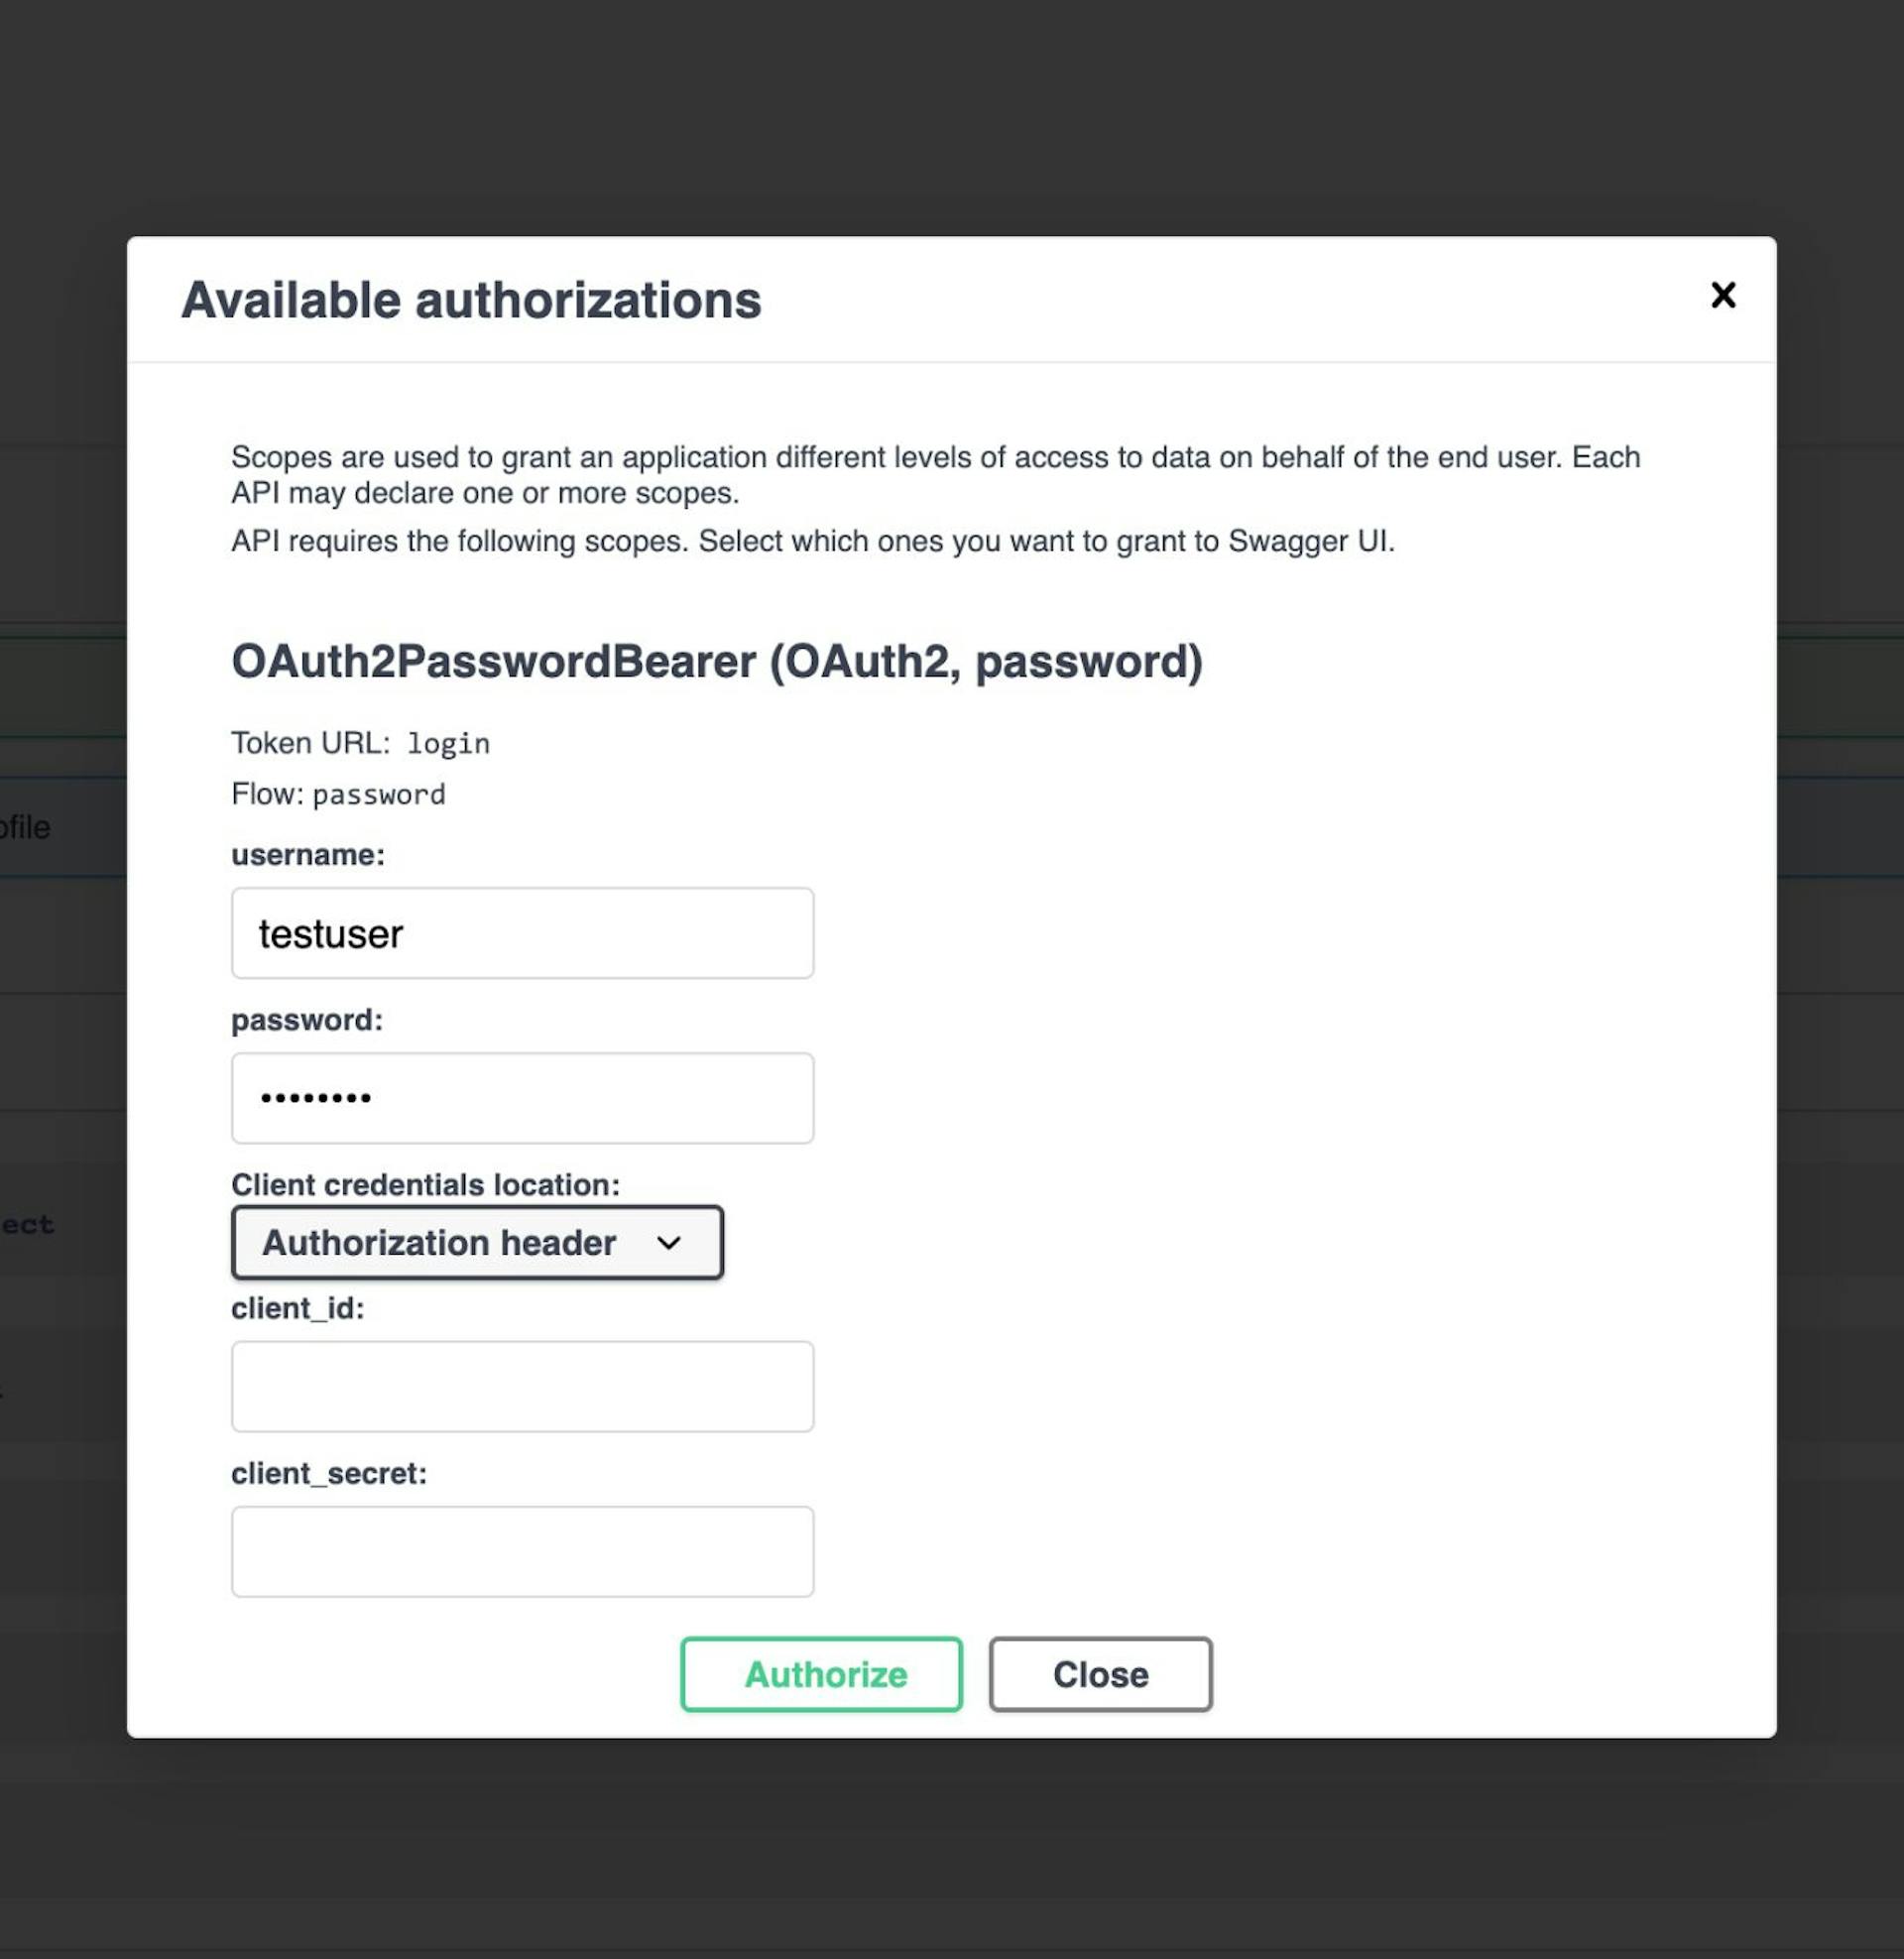The height and width of the screenshot is (1959, 1904).
Task: Focus the password input with hidden dots
Action: click(x=521, y=1098)
